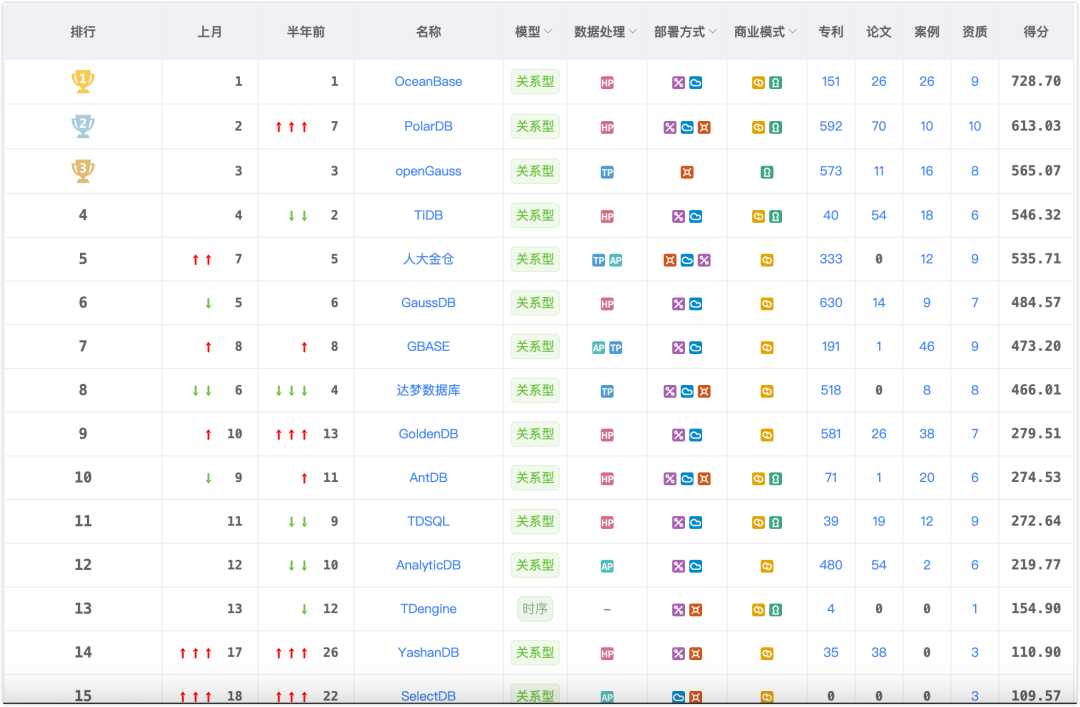Open the 人大金仓 database link
The image size is (1080, 707).
coord(428,259)
